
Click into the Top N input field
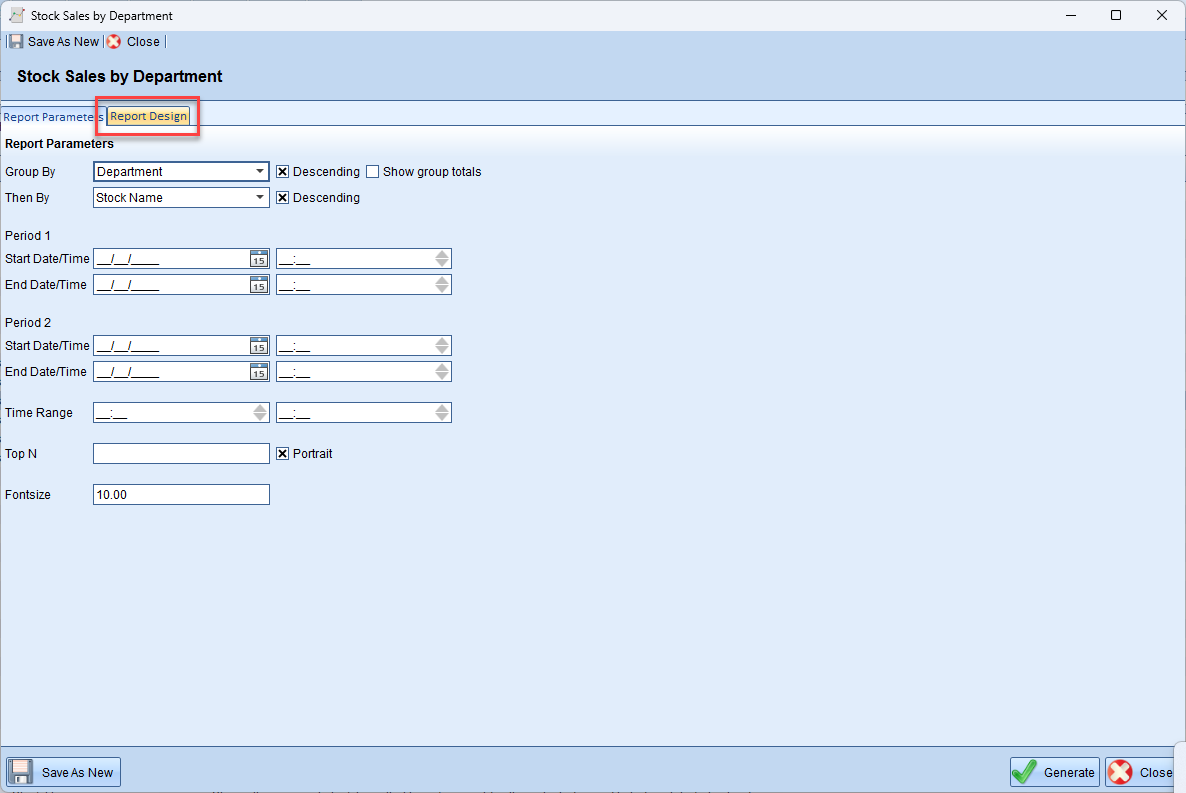181,454
